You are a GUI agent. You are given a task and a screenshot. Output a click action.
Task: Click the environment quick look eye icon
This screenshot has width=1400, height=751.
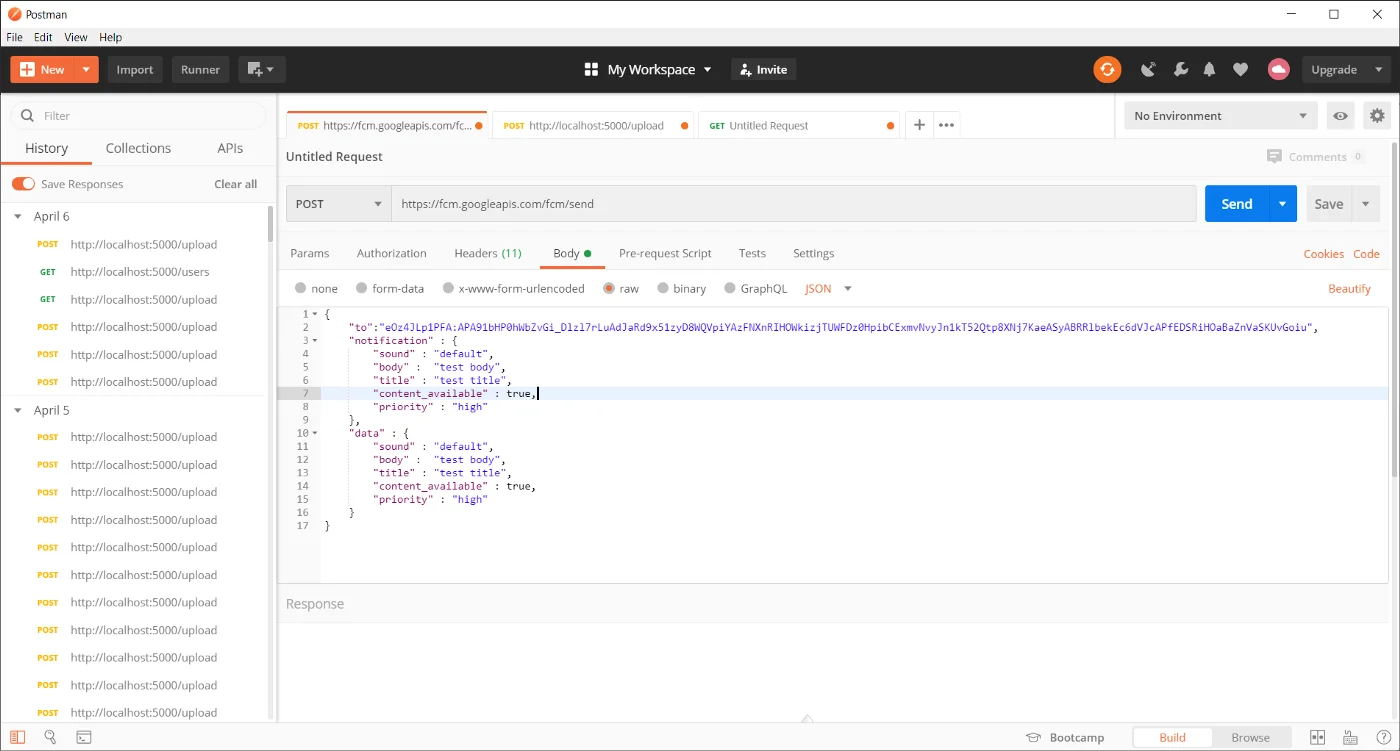1340,115
